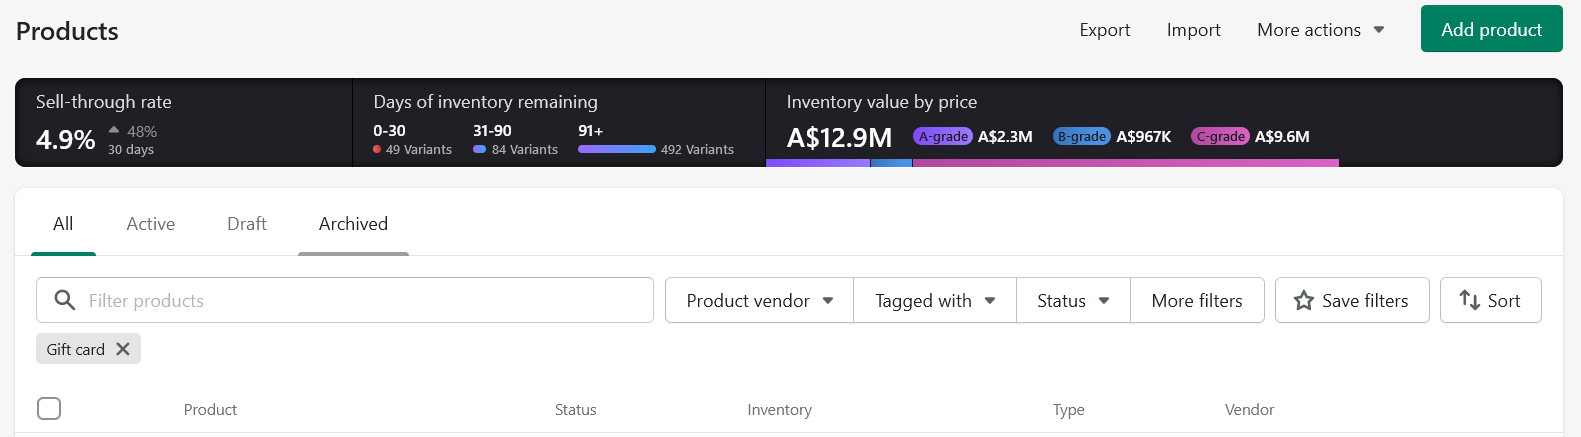
Task: Open the Archived tab
Action: click(353, 224)
